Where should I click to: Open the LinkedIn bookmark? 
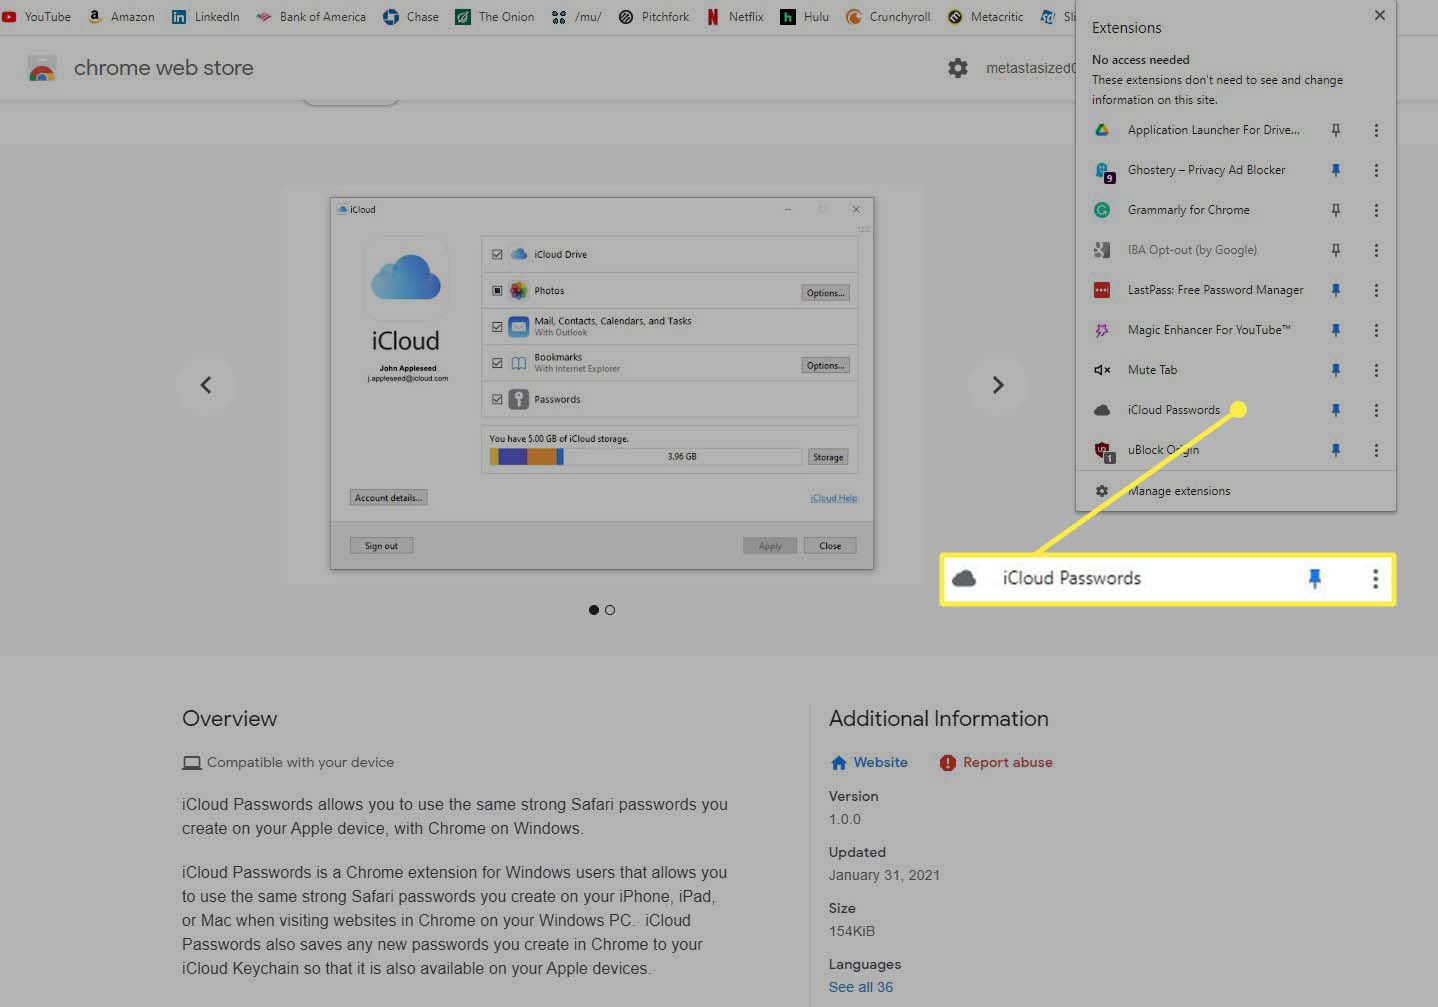pyautogui.click(x=205, y=16)
